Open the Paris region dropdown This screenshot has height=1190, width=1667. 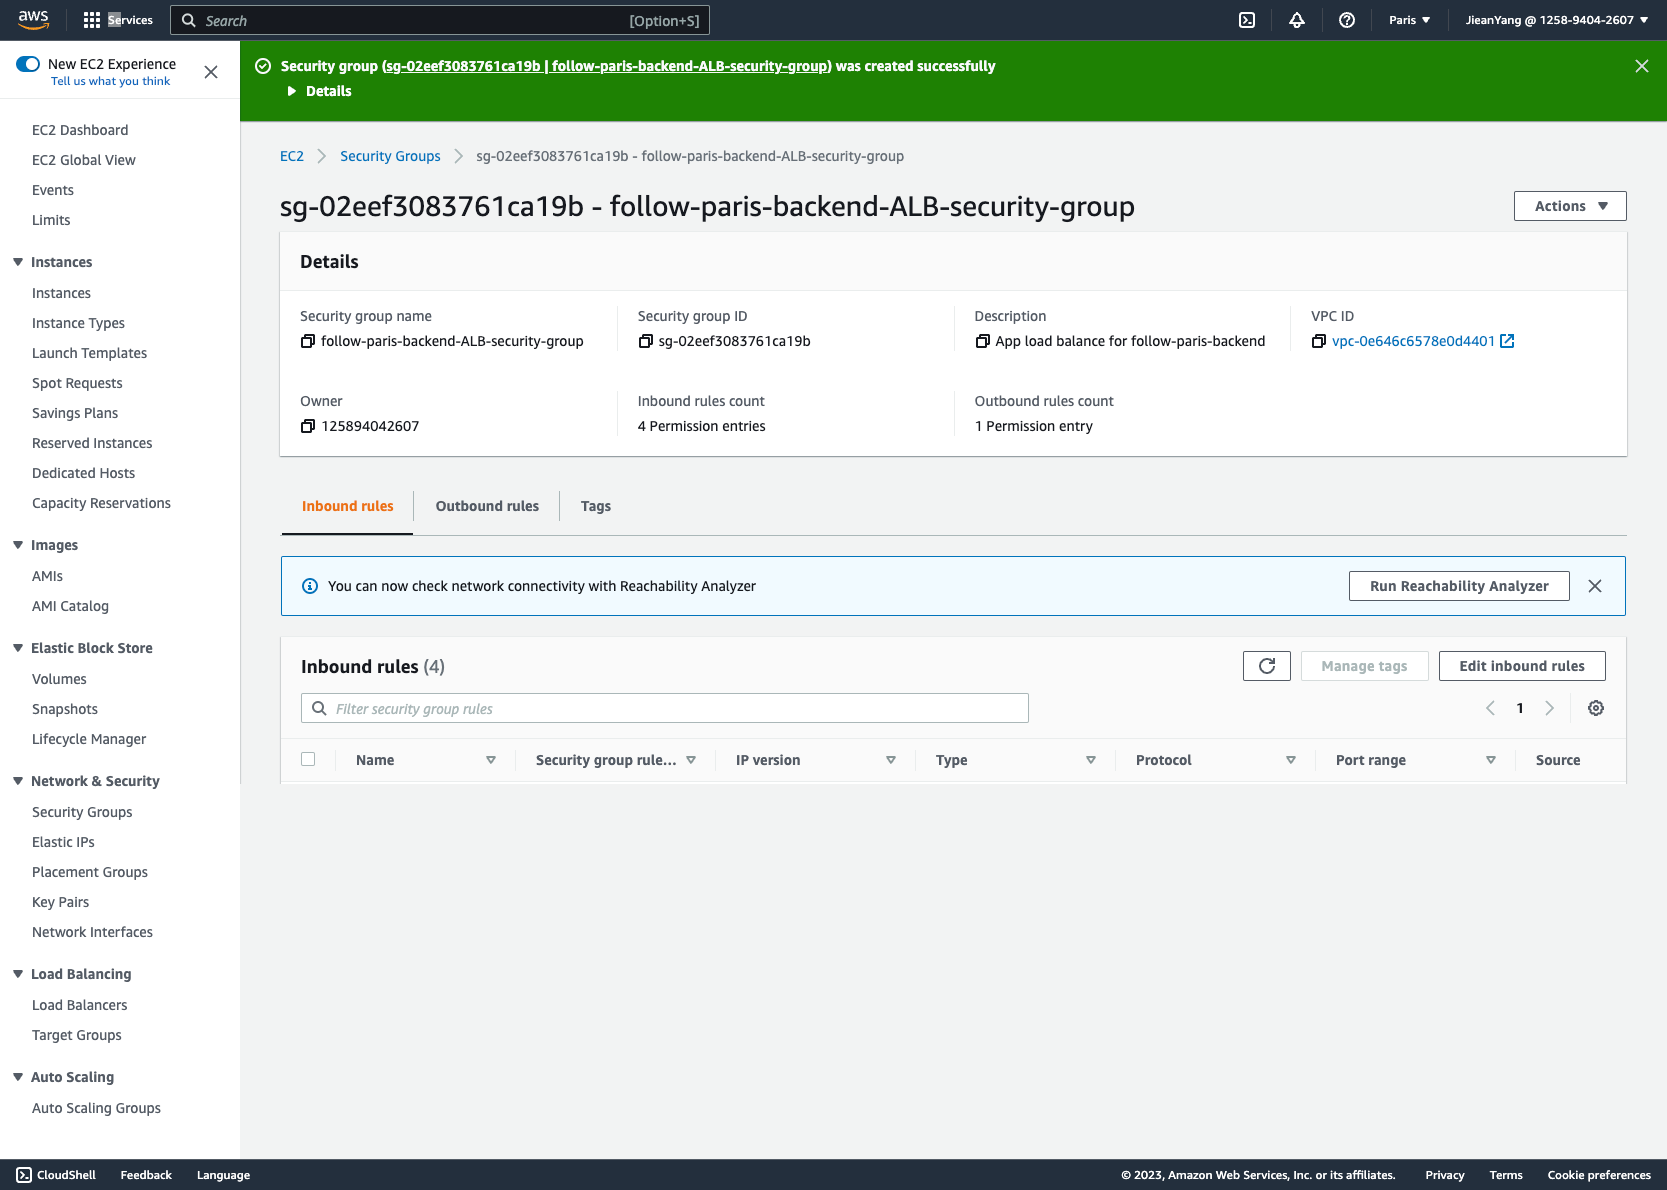(1409, 20)
